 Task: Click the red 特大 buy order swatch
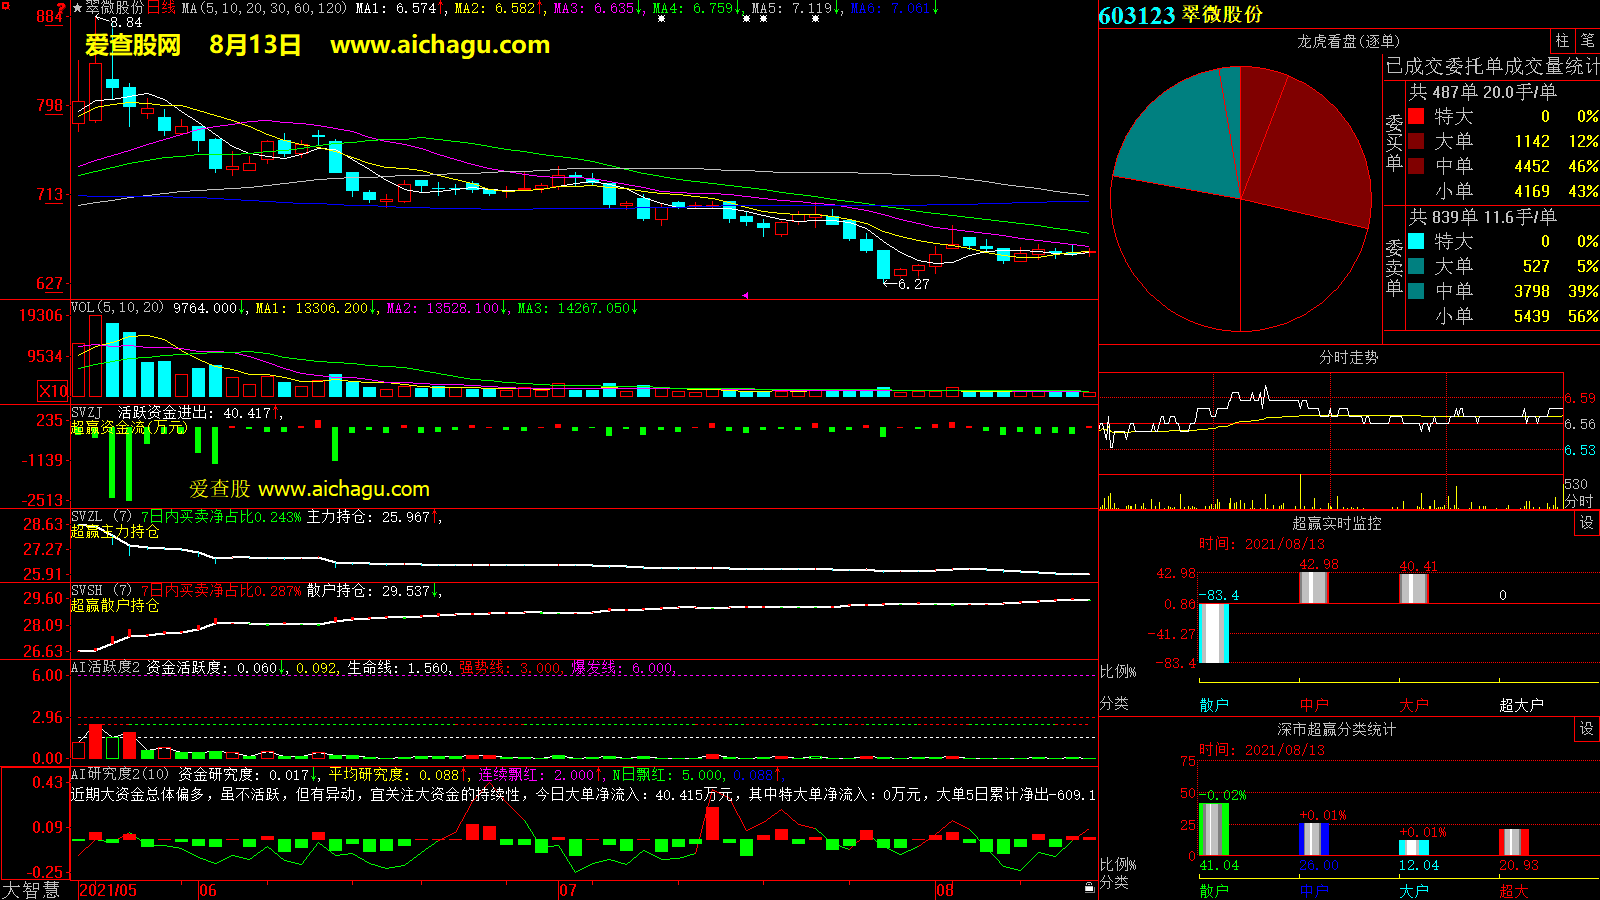(x=1416, y=116)
